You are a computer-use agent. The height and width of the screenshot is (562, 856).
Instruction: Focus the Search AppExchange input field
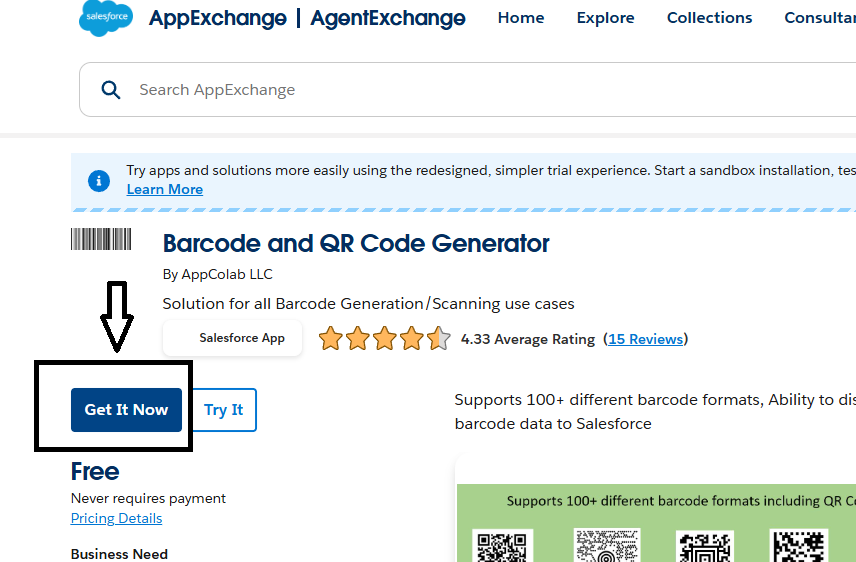pos(468,90)
